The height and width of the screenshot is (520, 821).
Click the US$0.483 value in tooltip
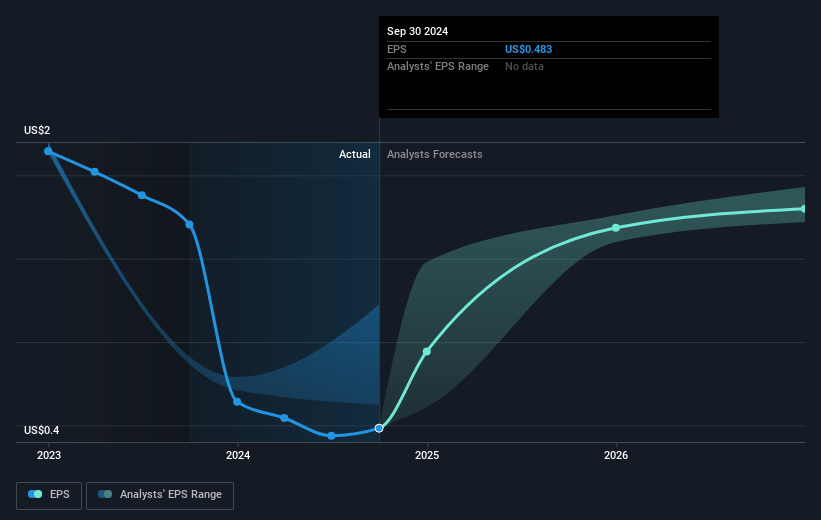pos(528,49)
